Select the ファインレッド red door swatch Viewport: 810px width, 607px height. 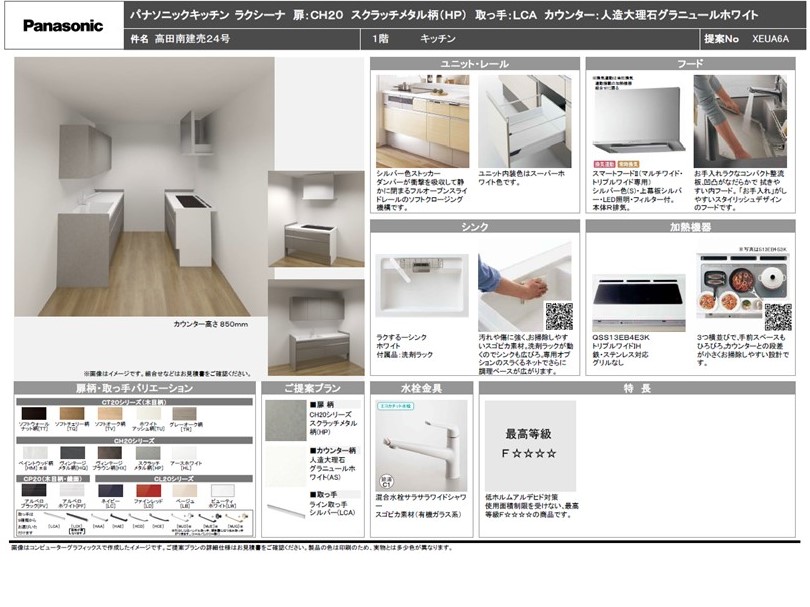[148, 491]
